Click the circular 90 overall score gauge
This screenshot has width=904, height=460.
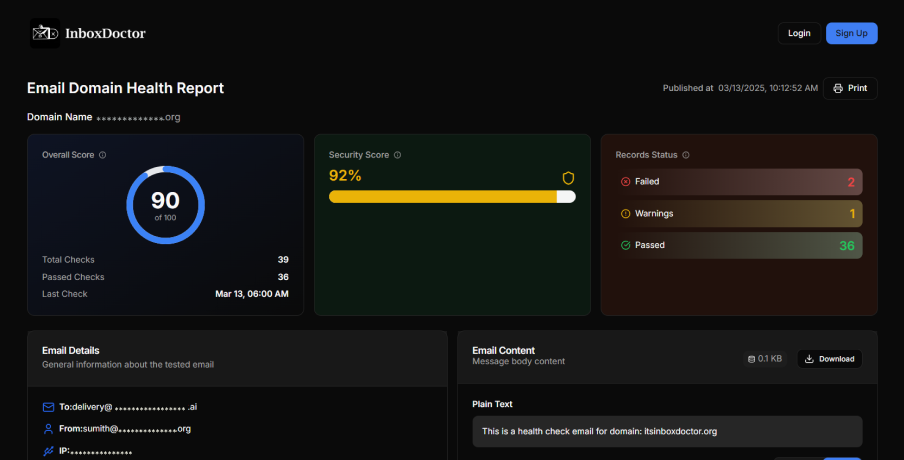click(x=166, y=204)
